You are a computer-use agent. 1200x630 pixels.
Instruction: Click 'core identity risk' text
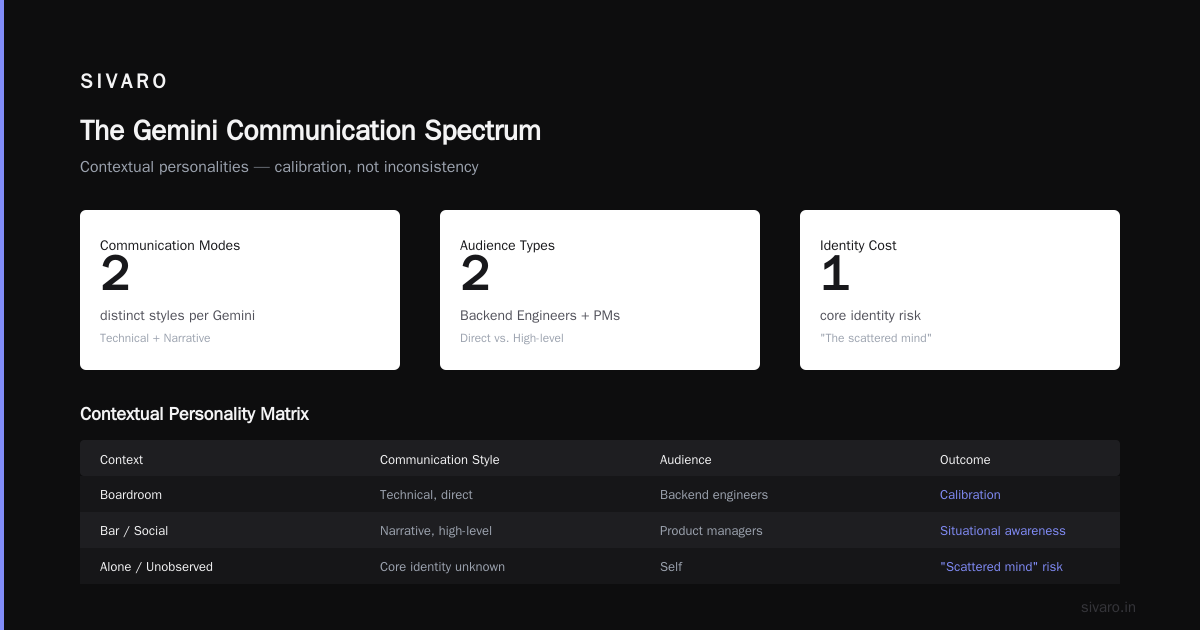click(x=870, y=316)
